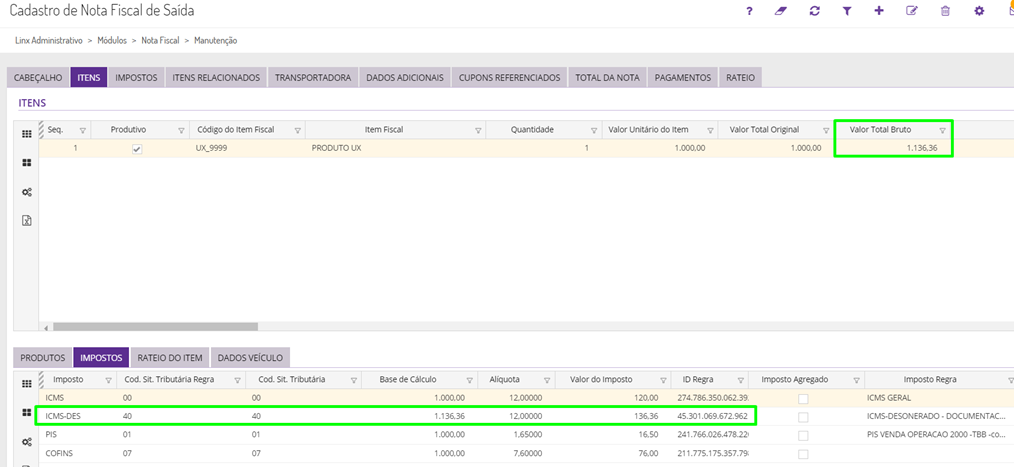Switch to the CABEÇALHO tab
This screenshot has height=467, width=1014.
pyautogui.click(x=38, y=78)
